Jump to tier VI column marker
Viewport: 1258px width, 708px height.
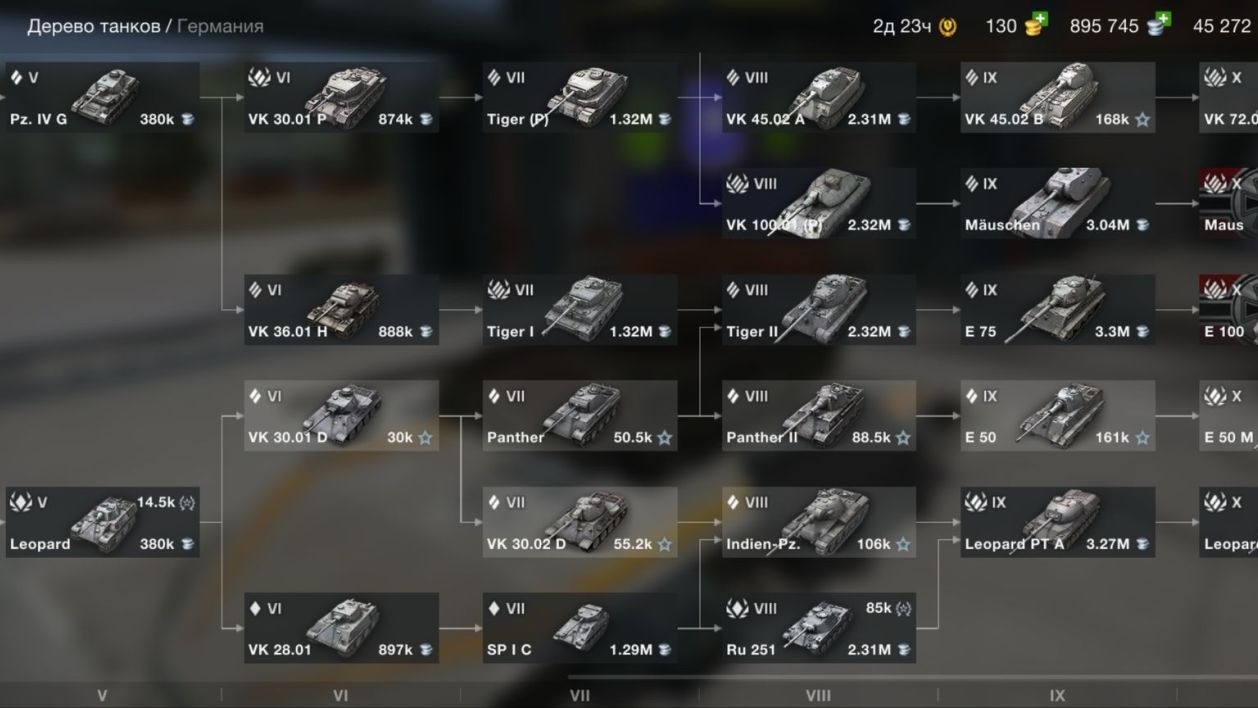(340, 695)
